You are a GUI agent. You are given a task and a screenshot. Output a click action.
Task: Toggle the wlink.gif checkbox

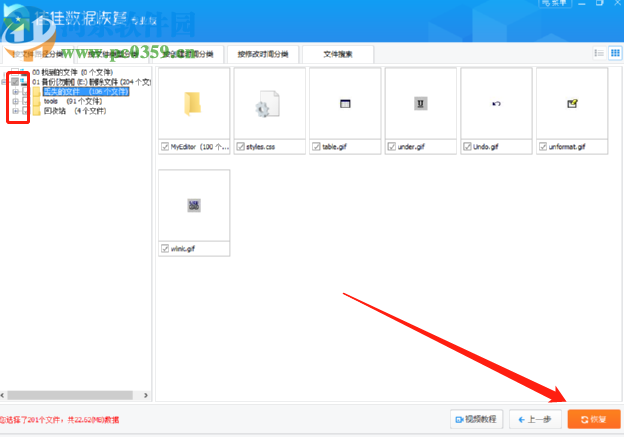(x=165, y=248)
